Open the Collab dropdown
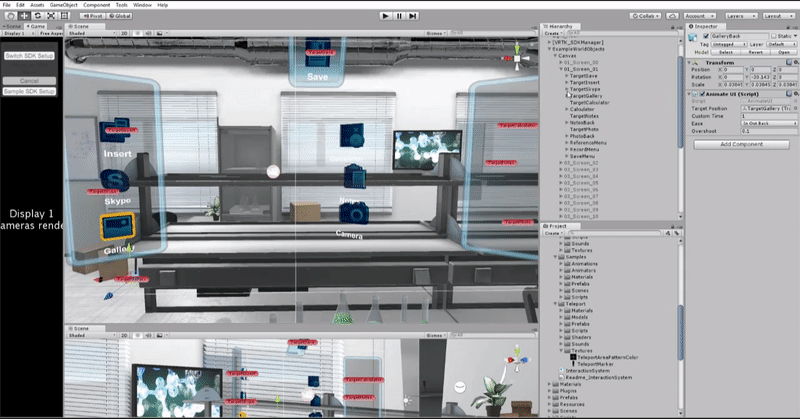 646,16
